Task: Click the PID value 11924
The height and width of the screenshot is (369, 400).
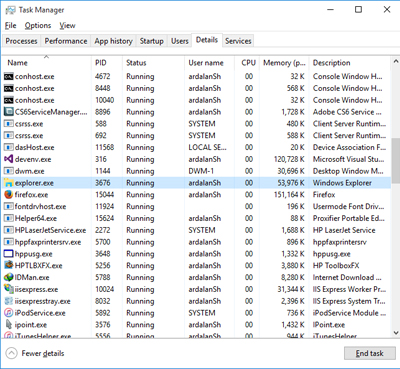Action: click(105, 207)
